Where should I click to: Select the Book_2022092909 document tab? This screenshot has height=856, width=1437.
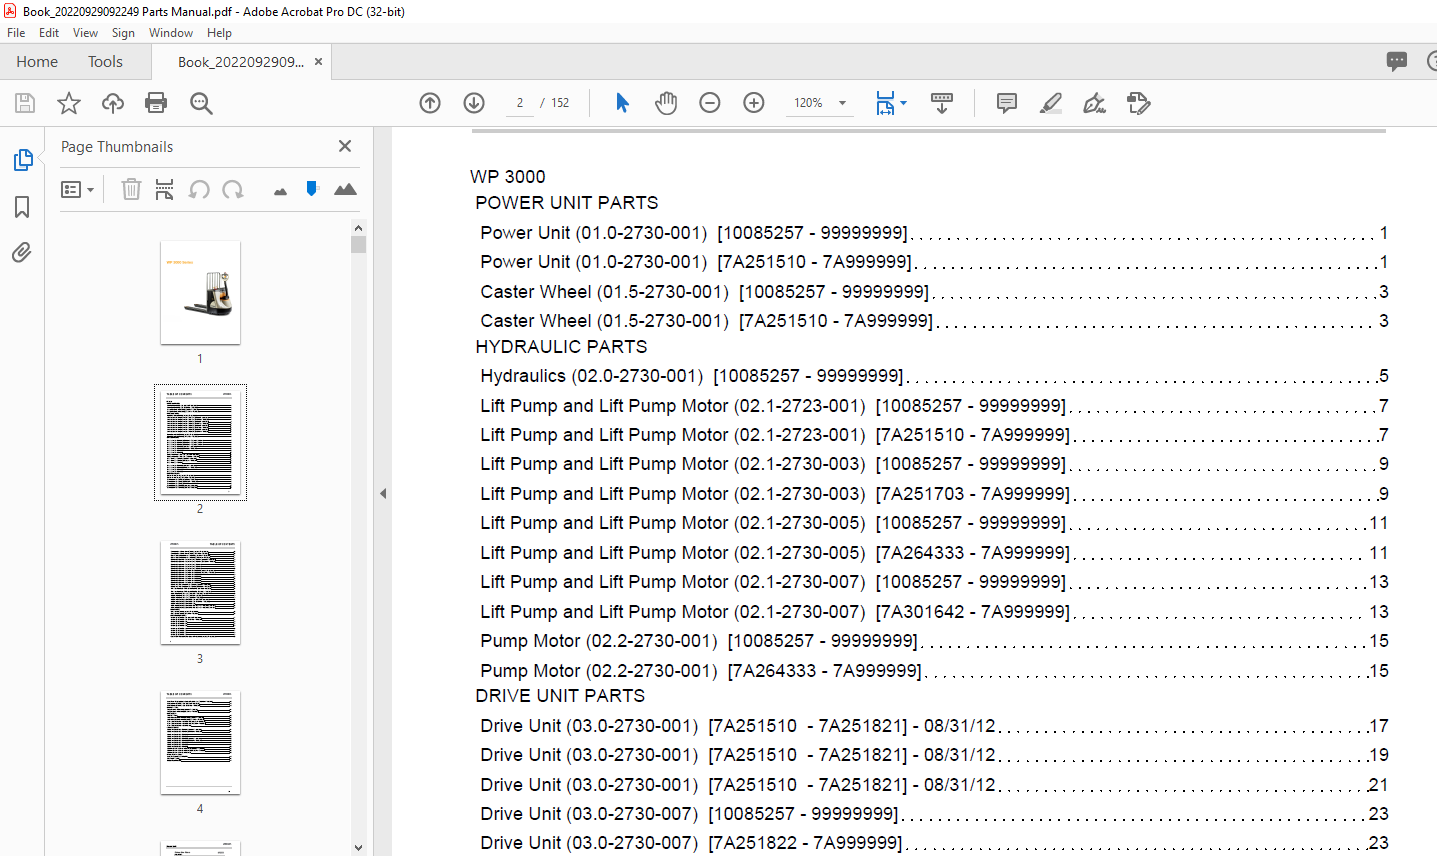tap(241, 61)
